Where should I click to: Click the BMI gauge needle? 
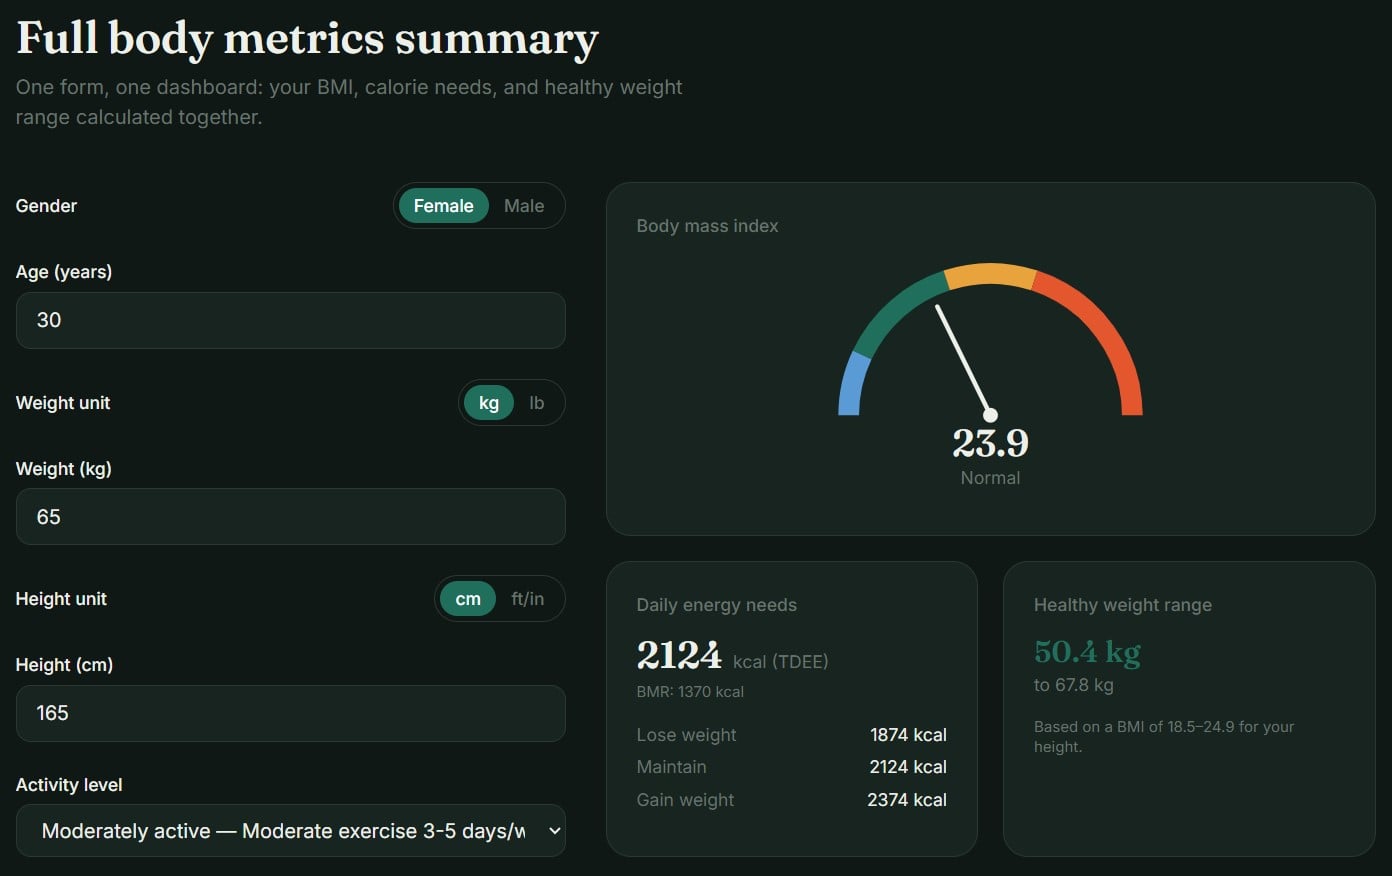pyautogui.click(x=963, y=360)
